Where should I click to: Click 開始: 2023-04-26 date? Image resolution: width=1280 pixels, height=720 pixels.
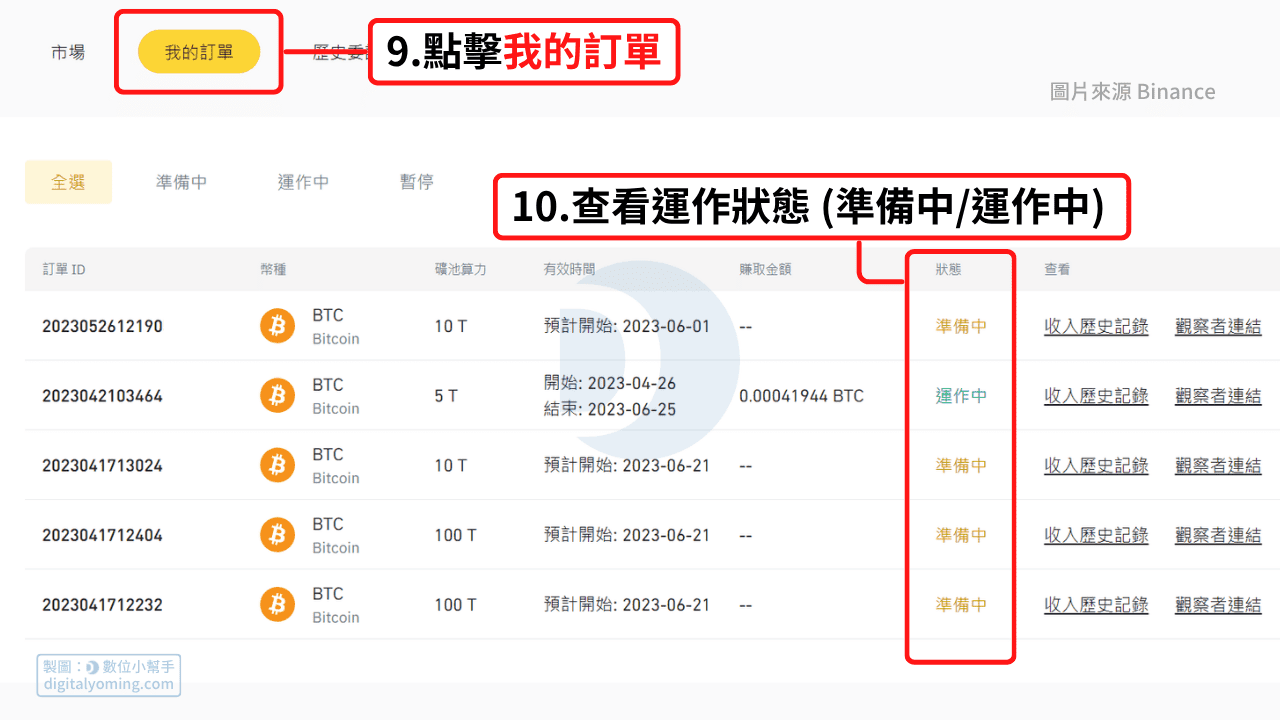coord(610,384)
